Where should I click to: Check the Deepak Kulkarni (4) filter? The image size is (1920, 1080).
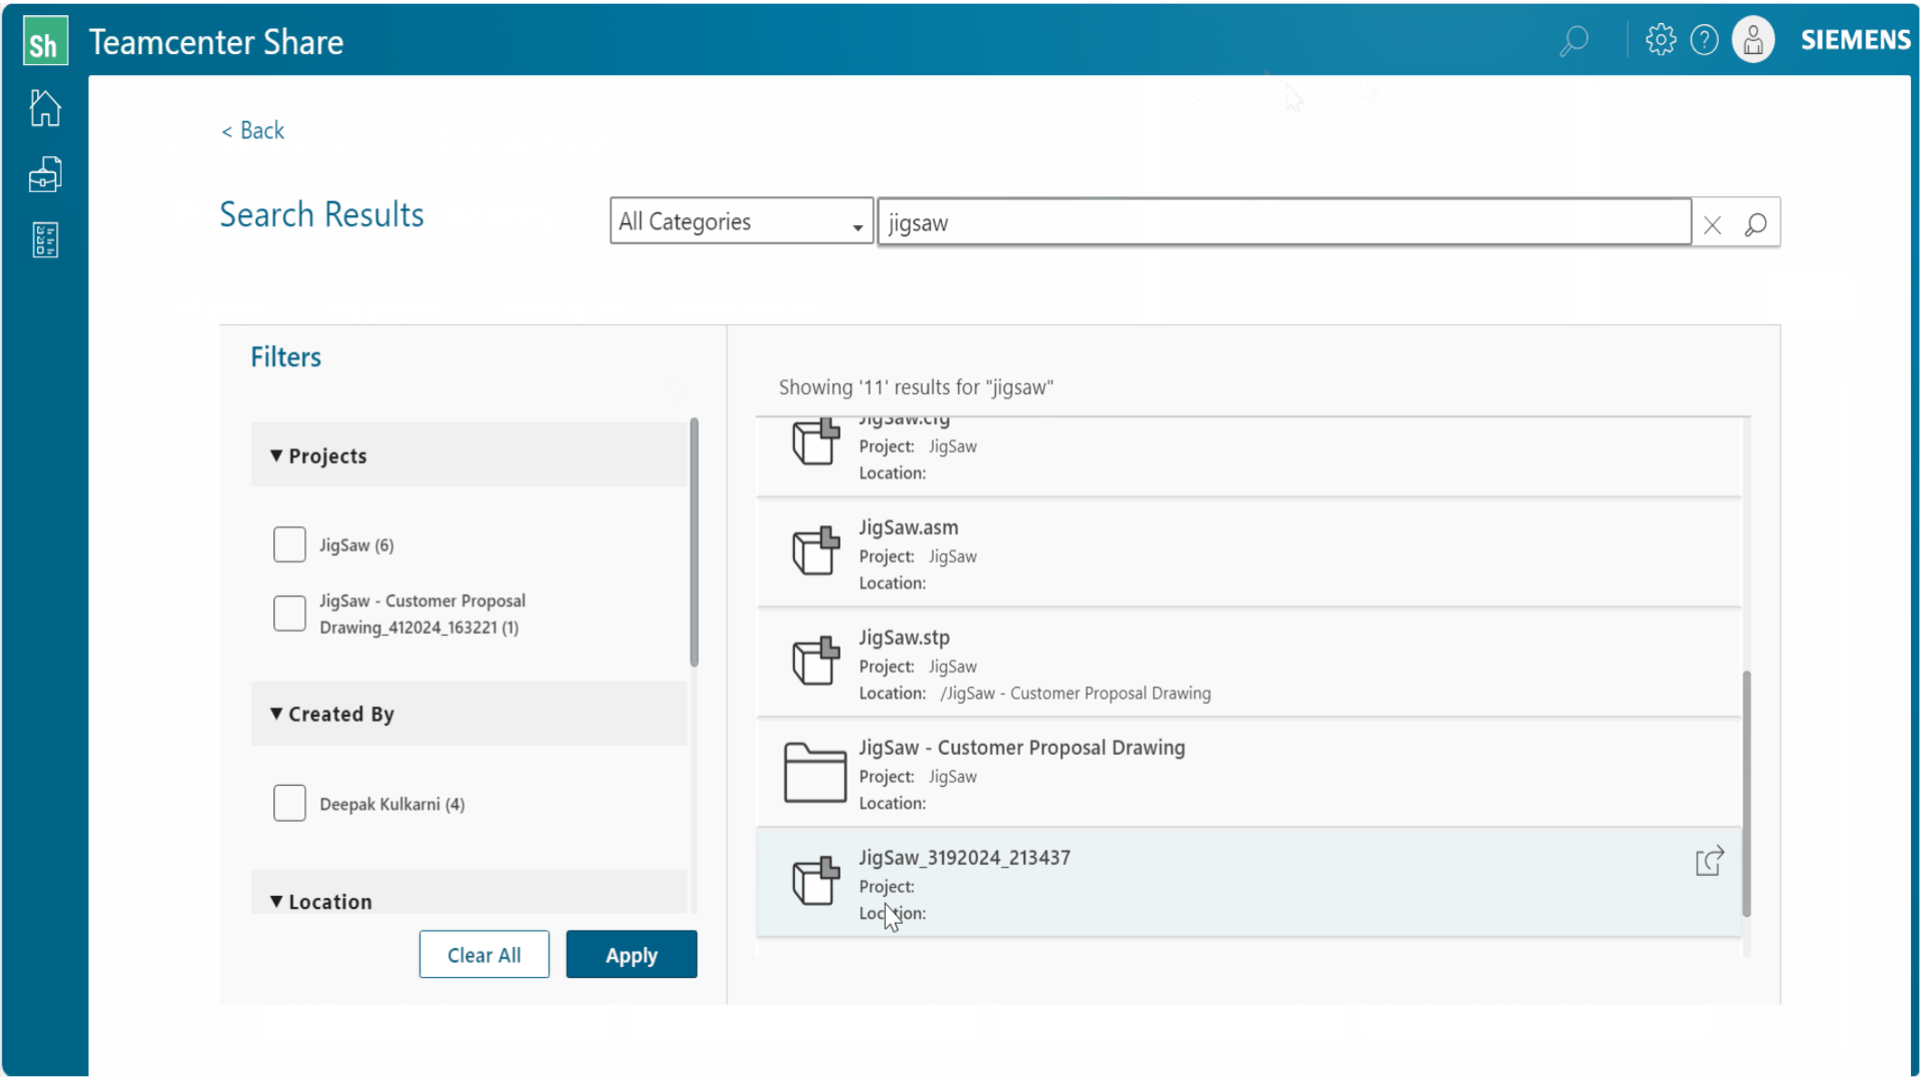(x=289, y=802)
